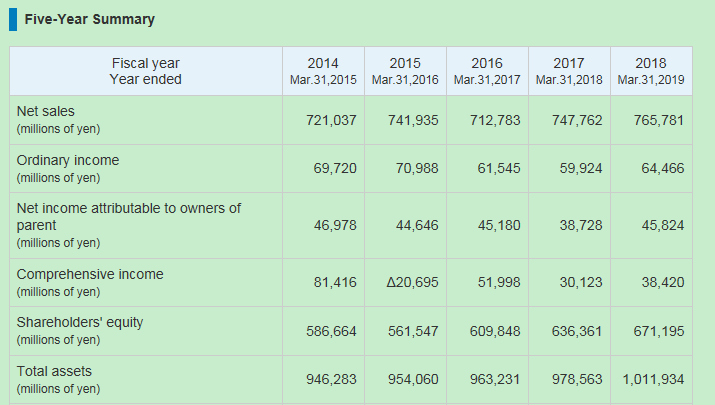Select Net income attributable to owners label
Screen dimensions: 715x405
(x=129, y=216)
